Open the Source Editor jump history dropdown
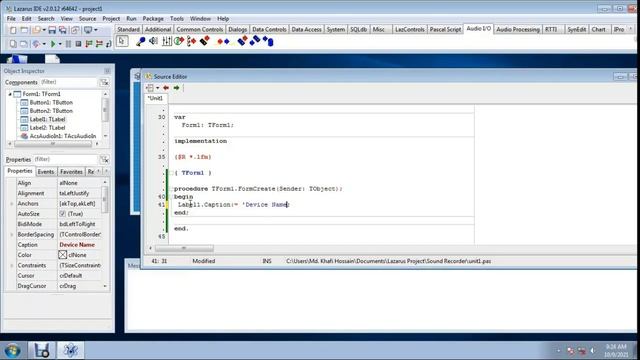The height and width of the screenshot is (360, 640). pos(157,88)
